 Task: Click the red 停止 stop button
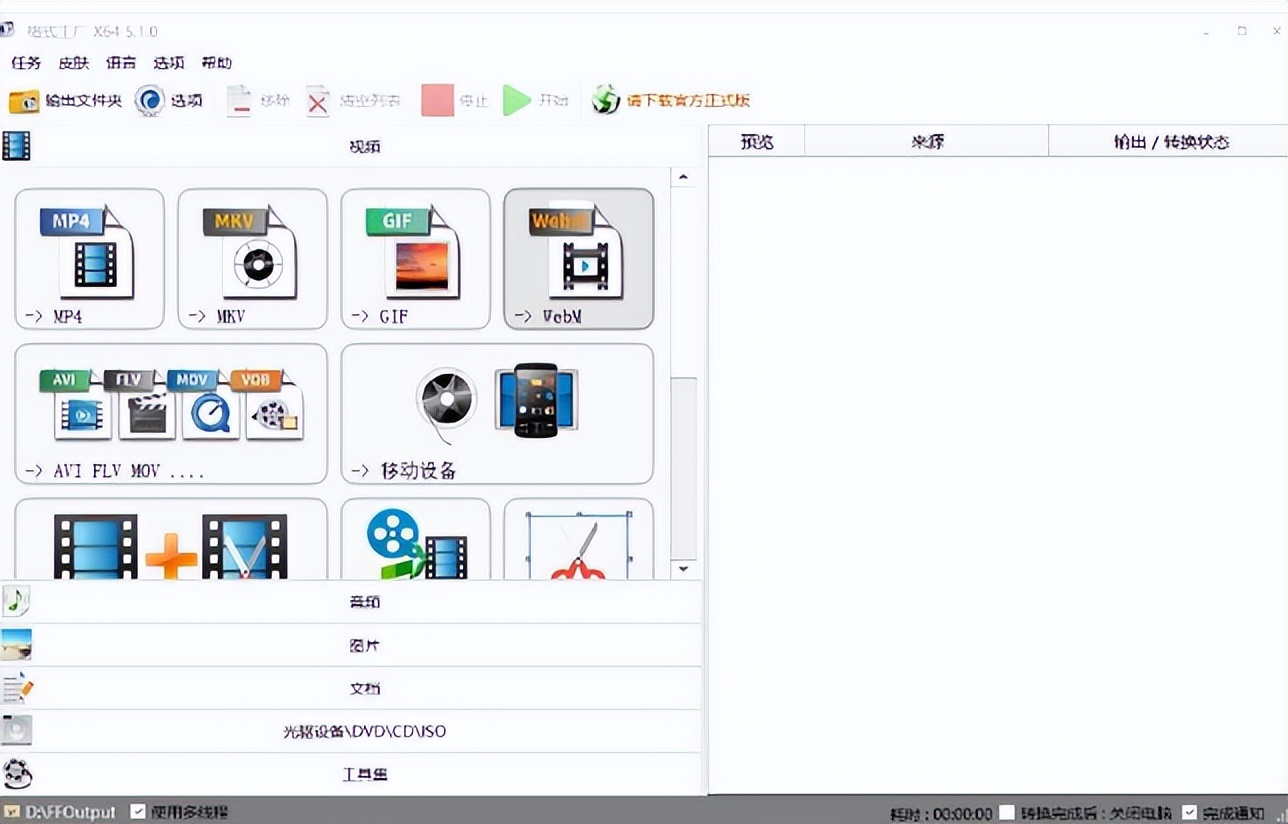(455, 100)
